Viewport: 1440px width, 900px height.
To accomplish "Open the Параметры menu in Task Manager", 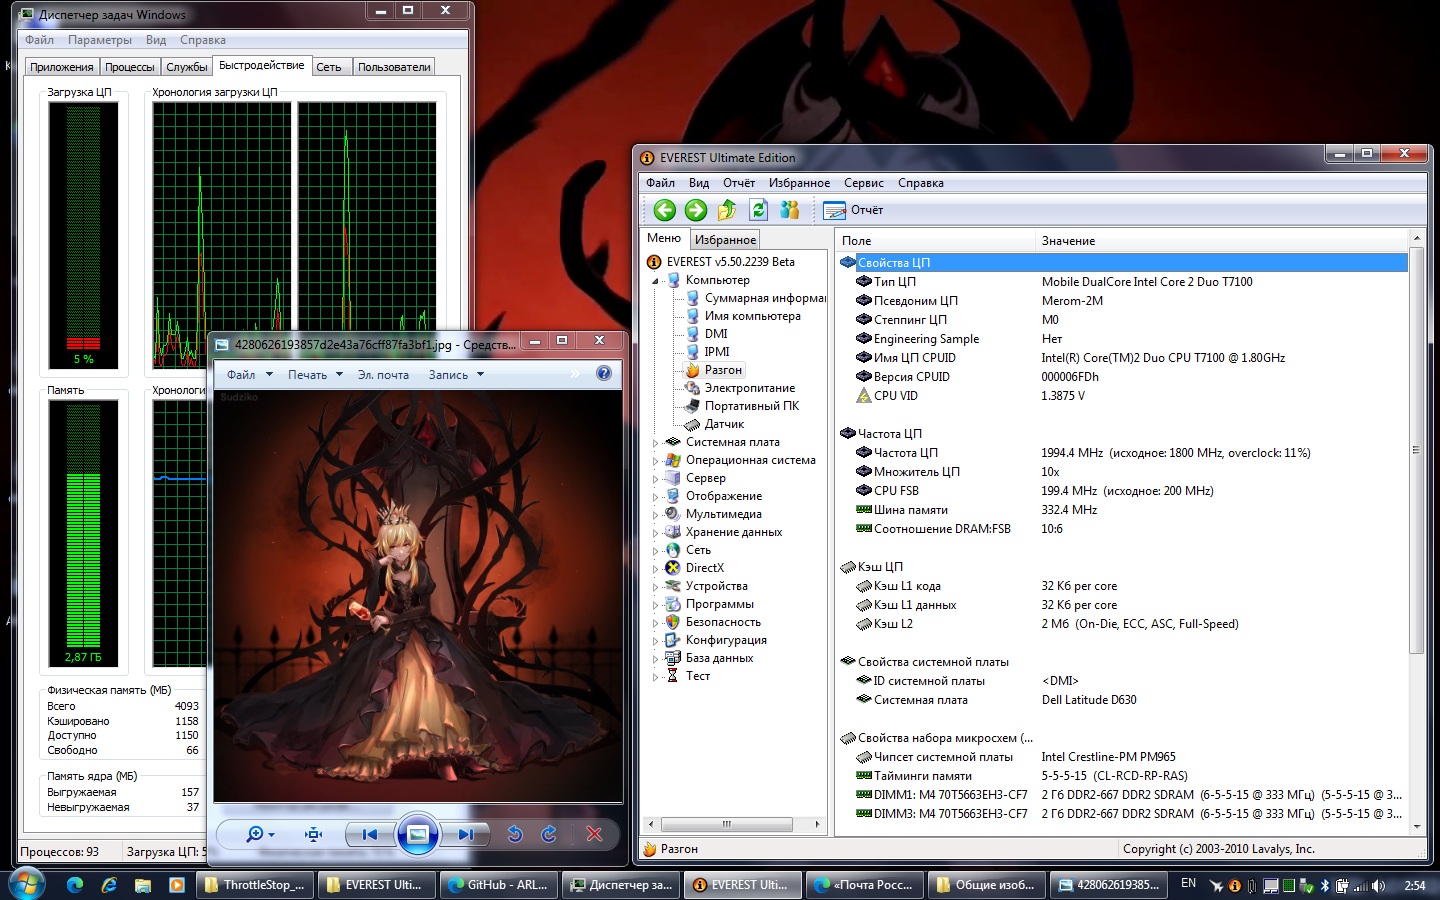I will coord(100,40).
